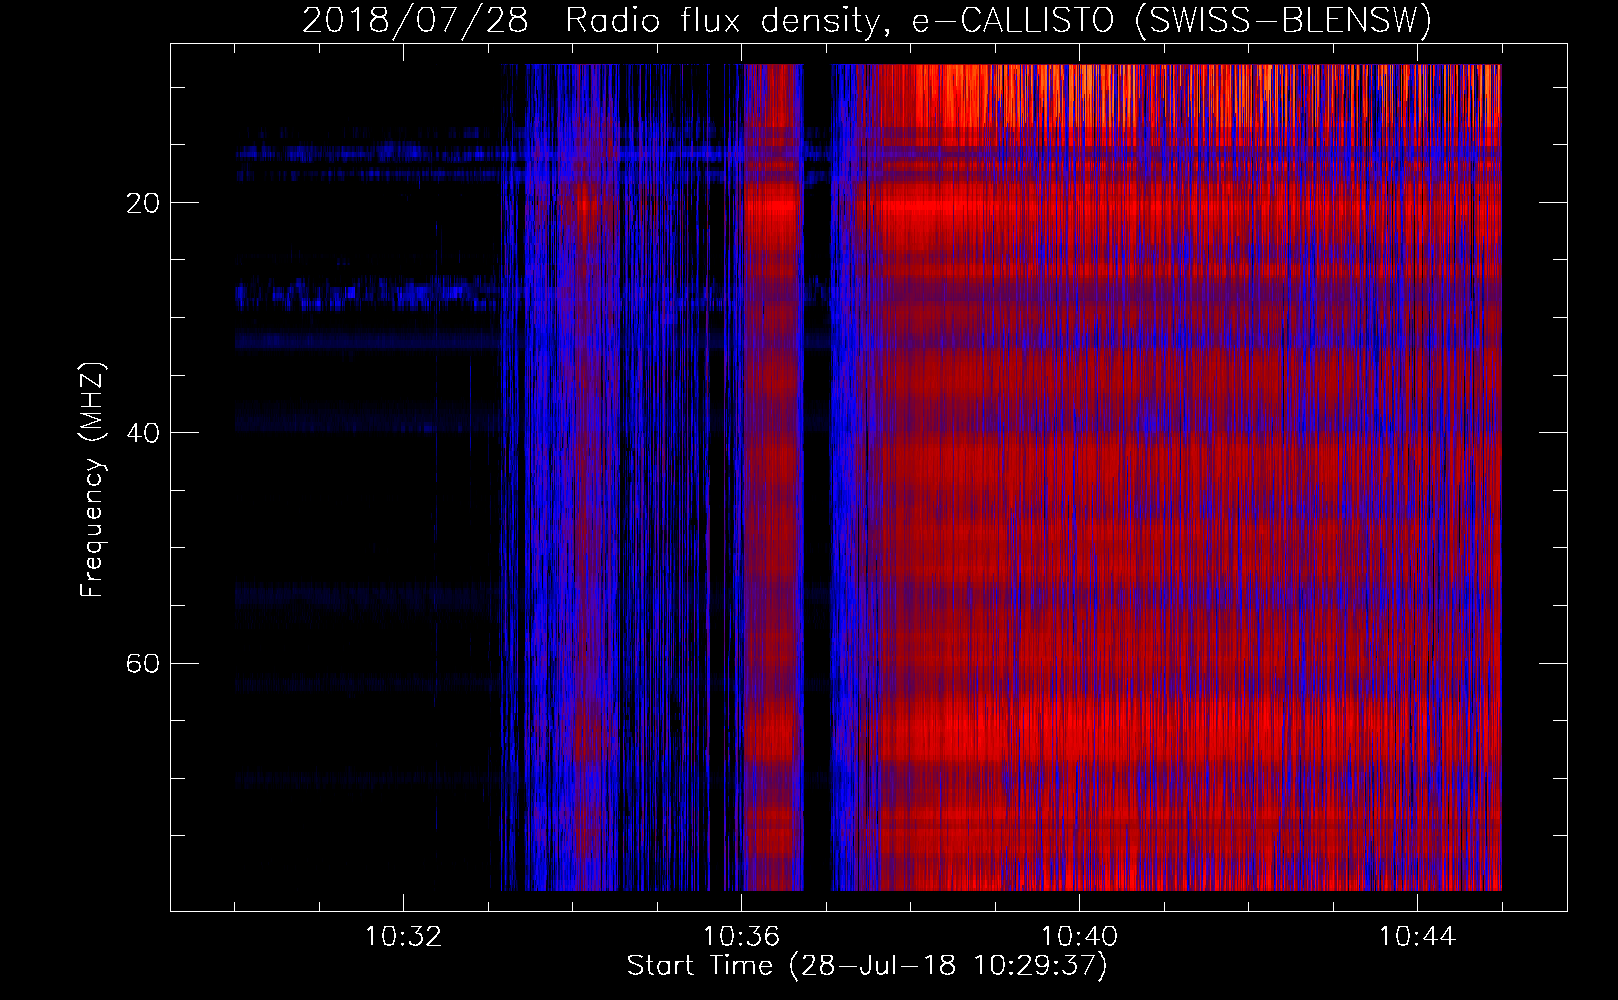Click the '10:40' time tick label
1618x1000 pixels.
pos(1079,937)
